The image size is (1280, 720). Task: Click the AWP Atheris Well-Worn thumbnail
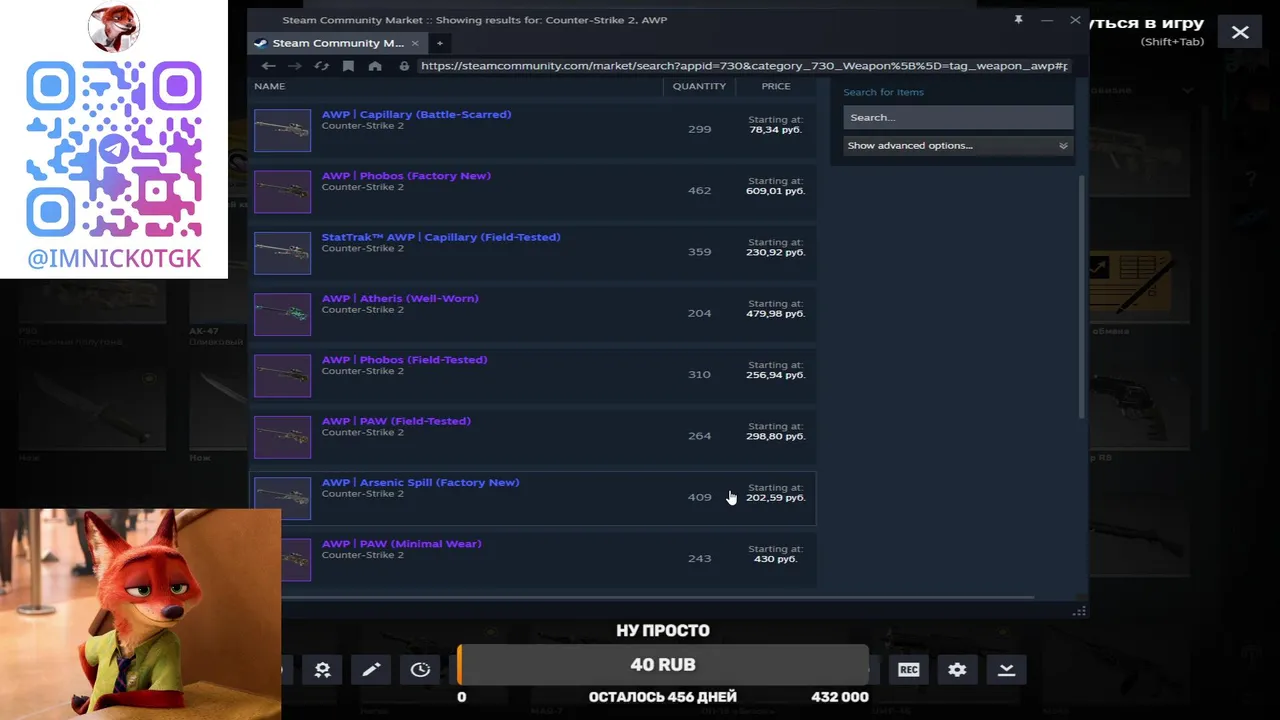pos(282,314)
